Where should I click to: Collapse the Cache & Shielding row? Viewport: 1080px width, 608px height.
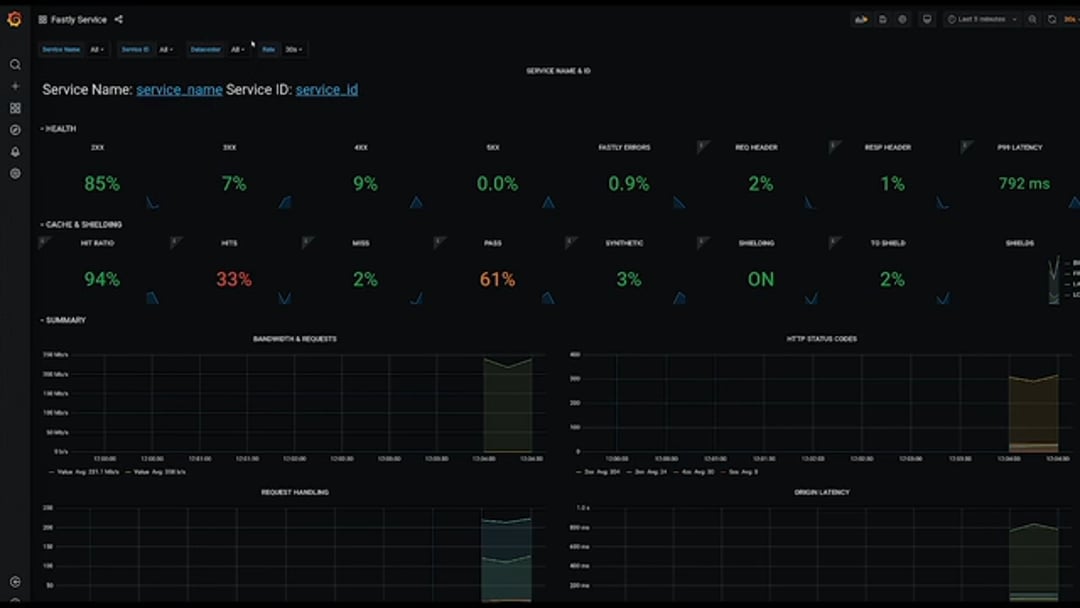[81, 224]
